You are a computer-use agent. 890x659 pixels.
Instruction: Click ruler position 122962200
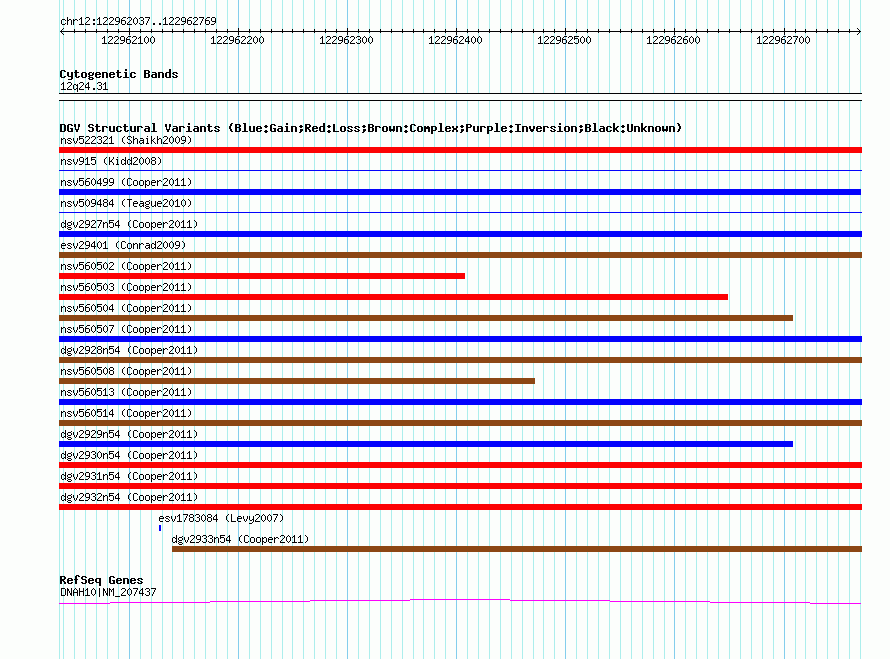pyautogui.click(x=237, y=40)
